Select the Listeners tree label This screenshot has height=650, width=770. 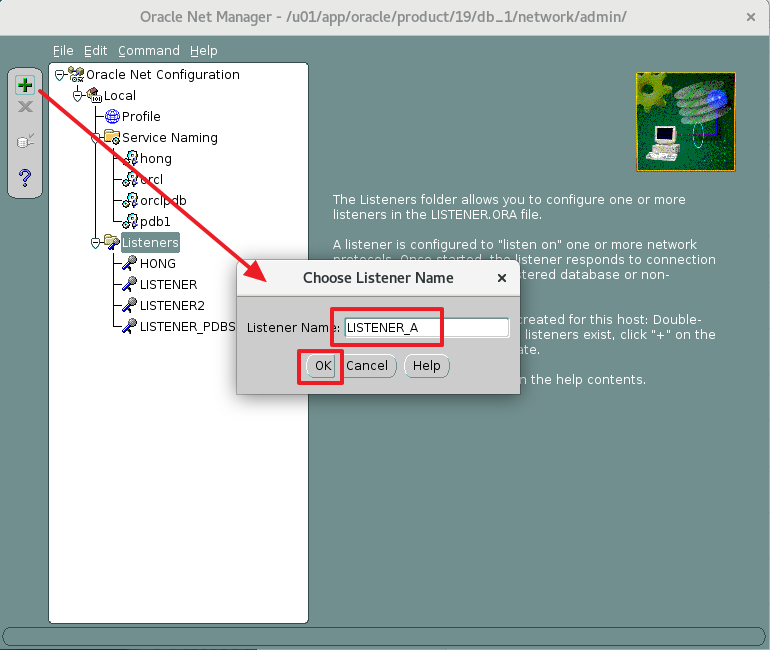(x=150, y=243)
